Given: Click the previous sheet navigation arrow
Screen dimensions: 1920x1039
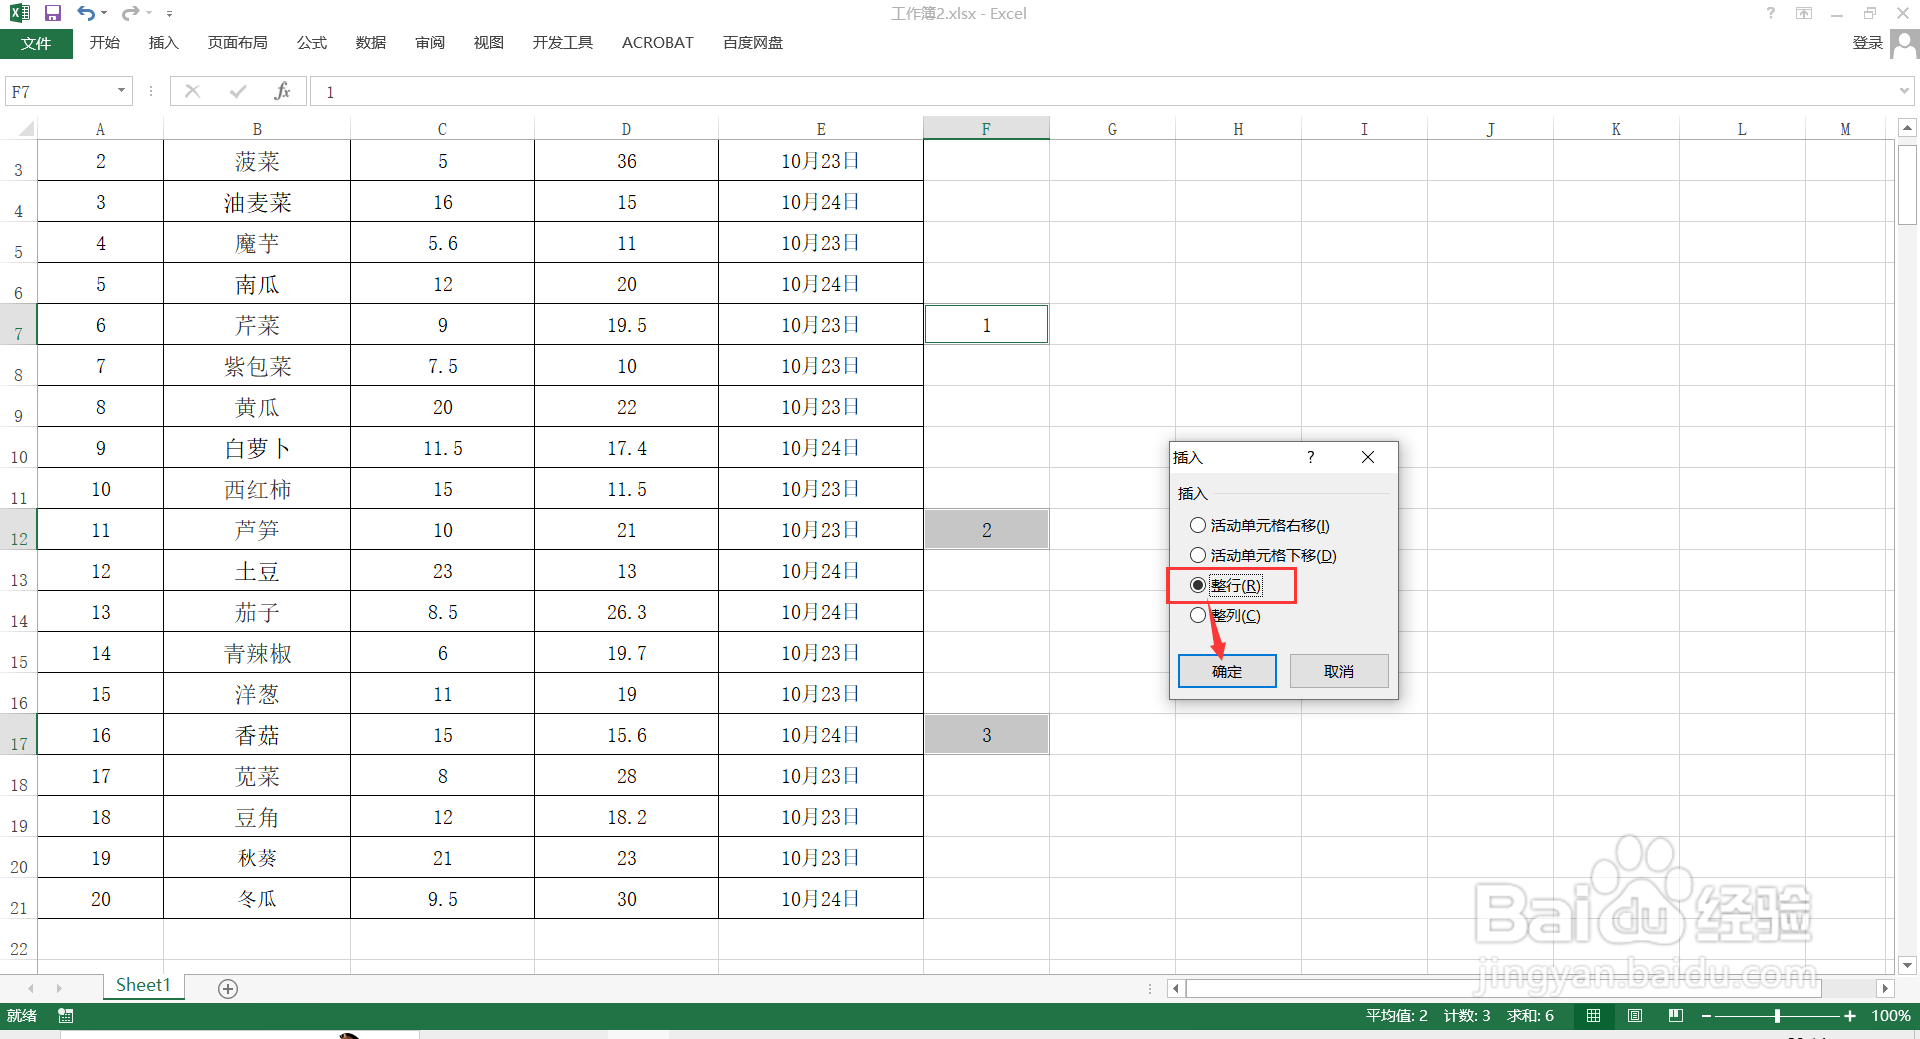Looking at the screenshot, I should click(x=30, y=988).
